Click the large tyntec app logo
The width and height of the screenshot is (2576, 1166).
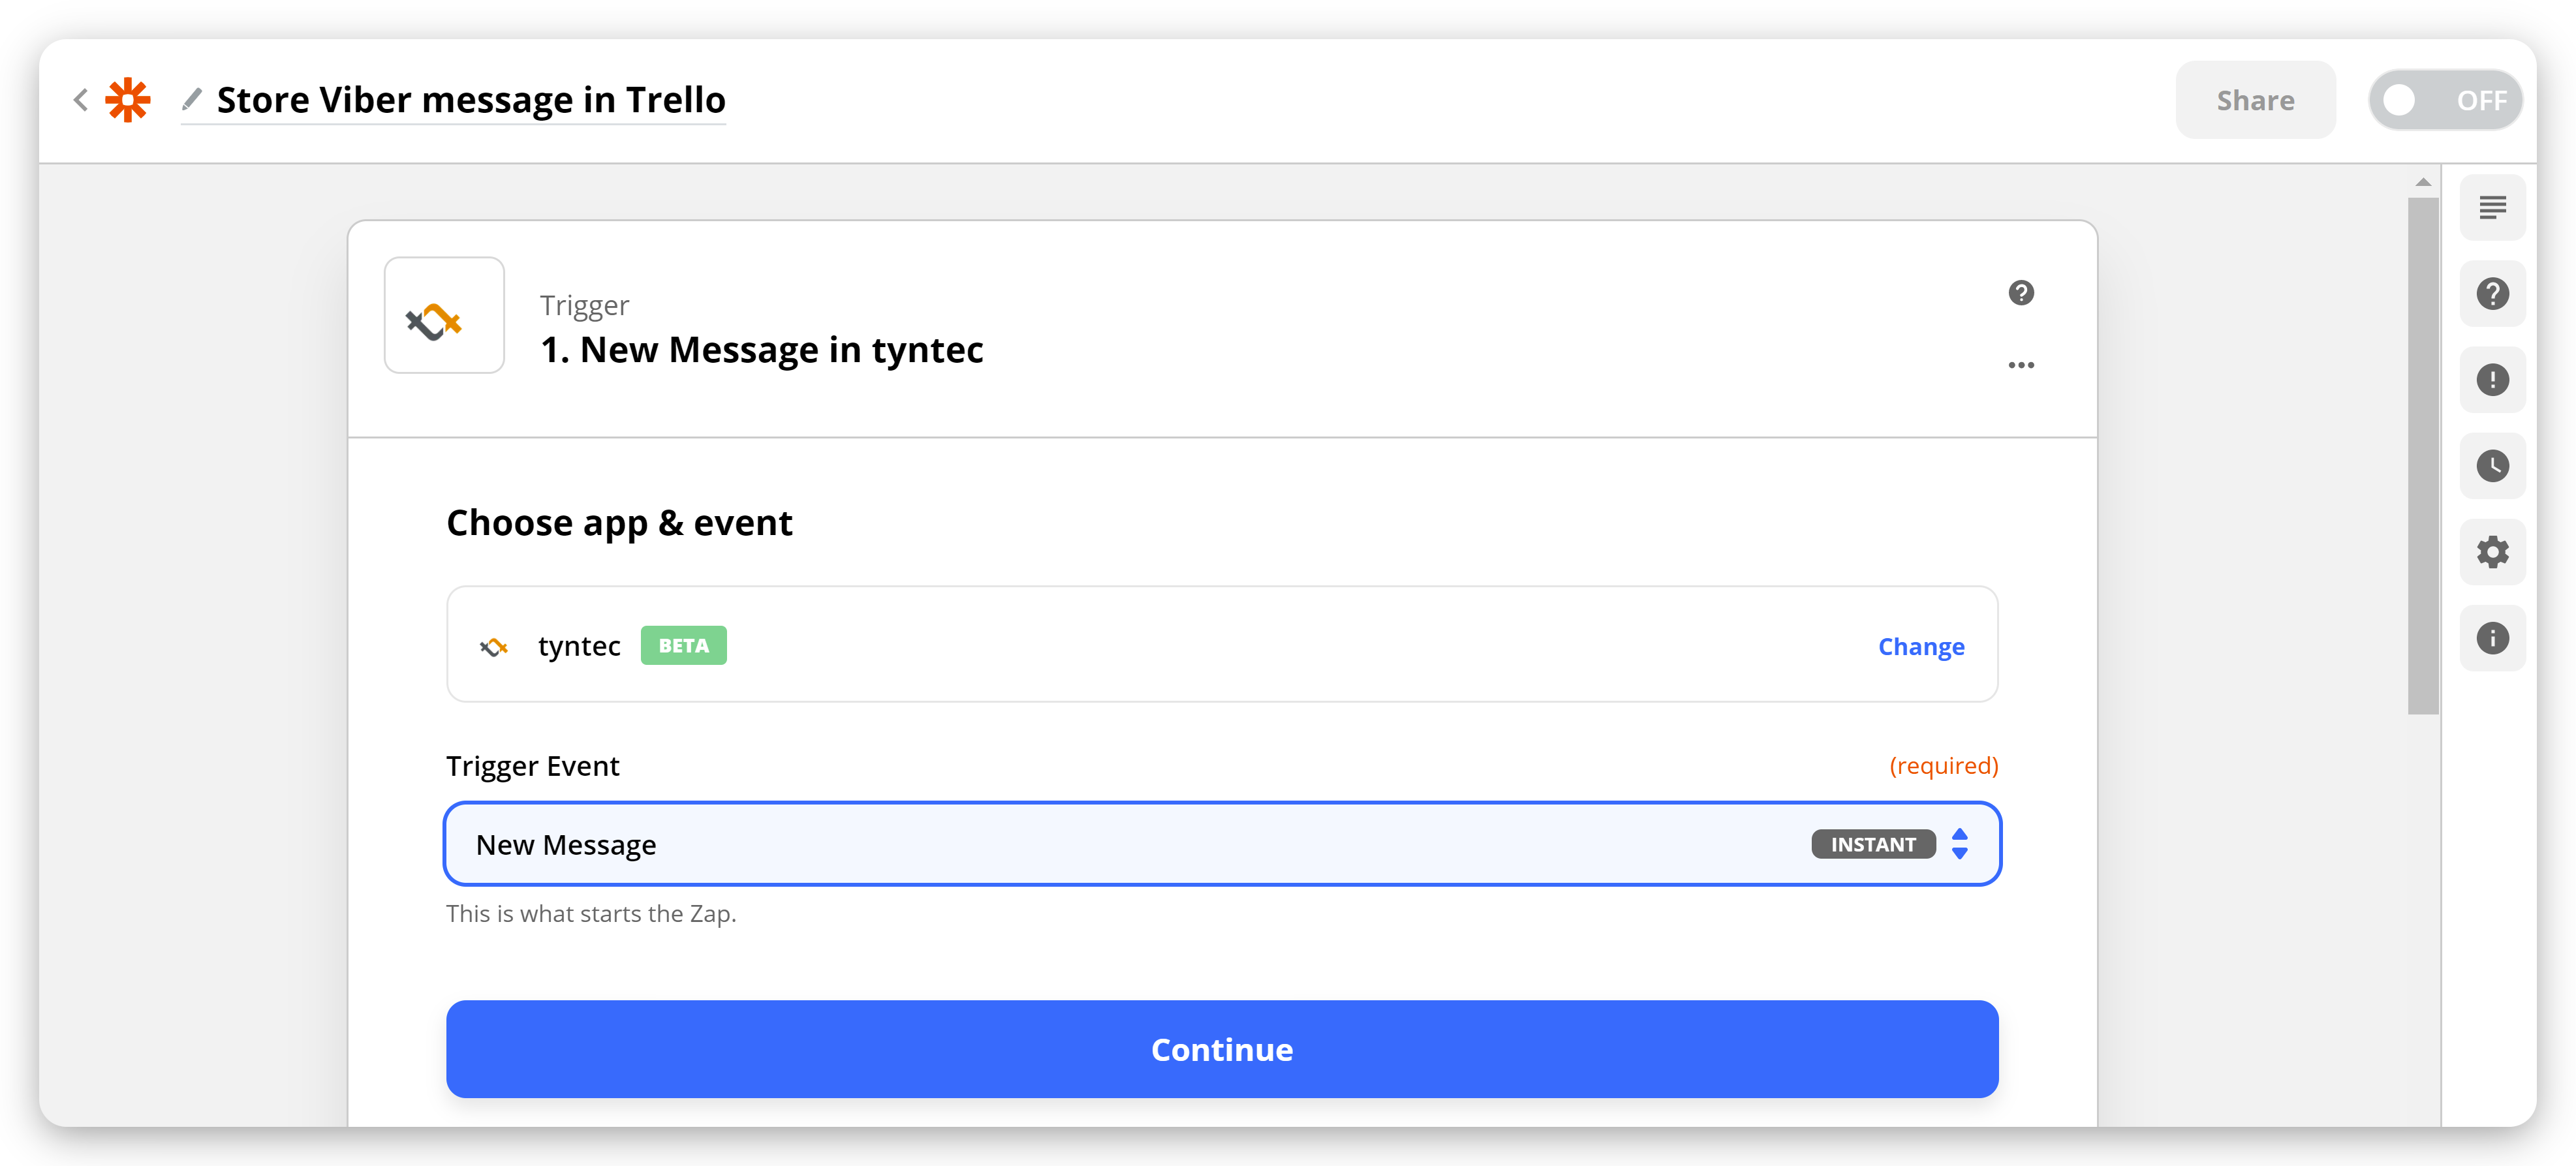coord(444,315)
